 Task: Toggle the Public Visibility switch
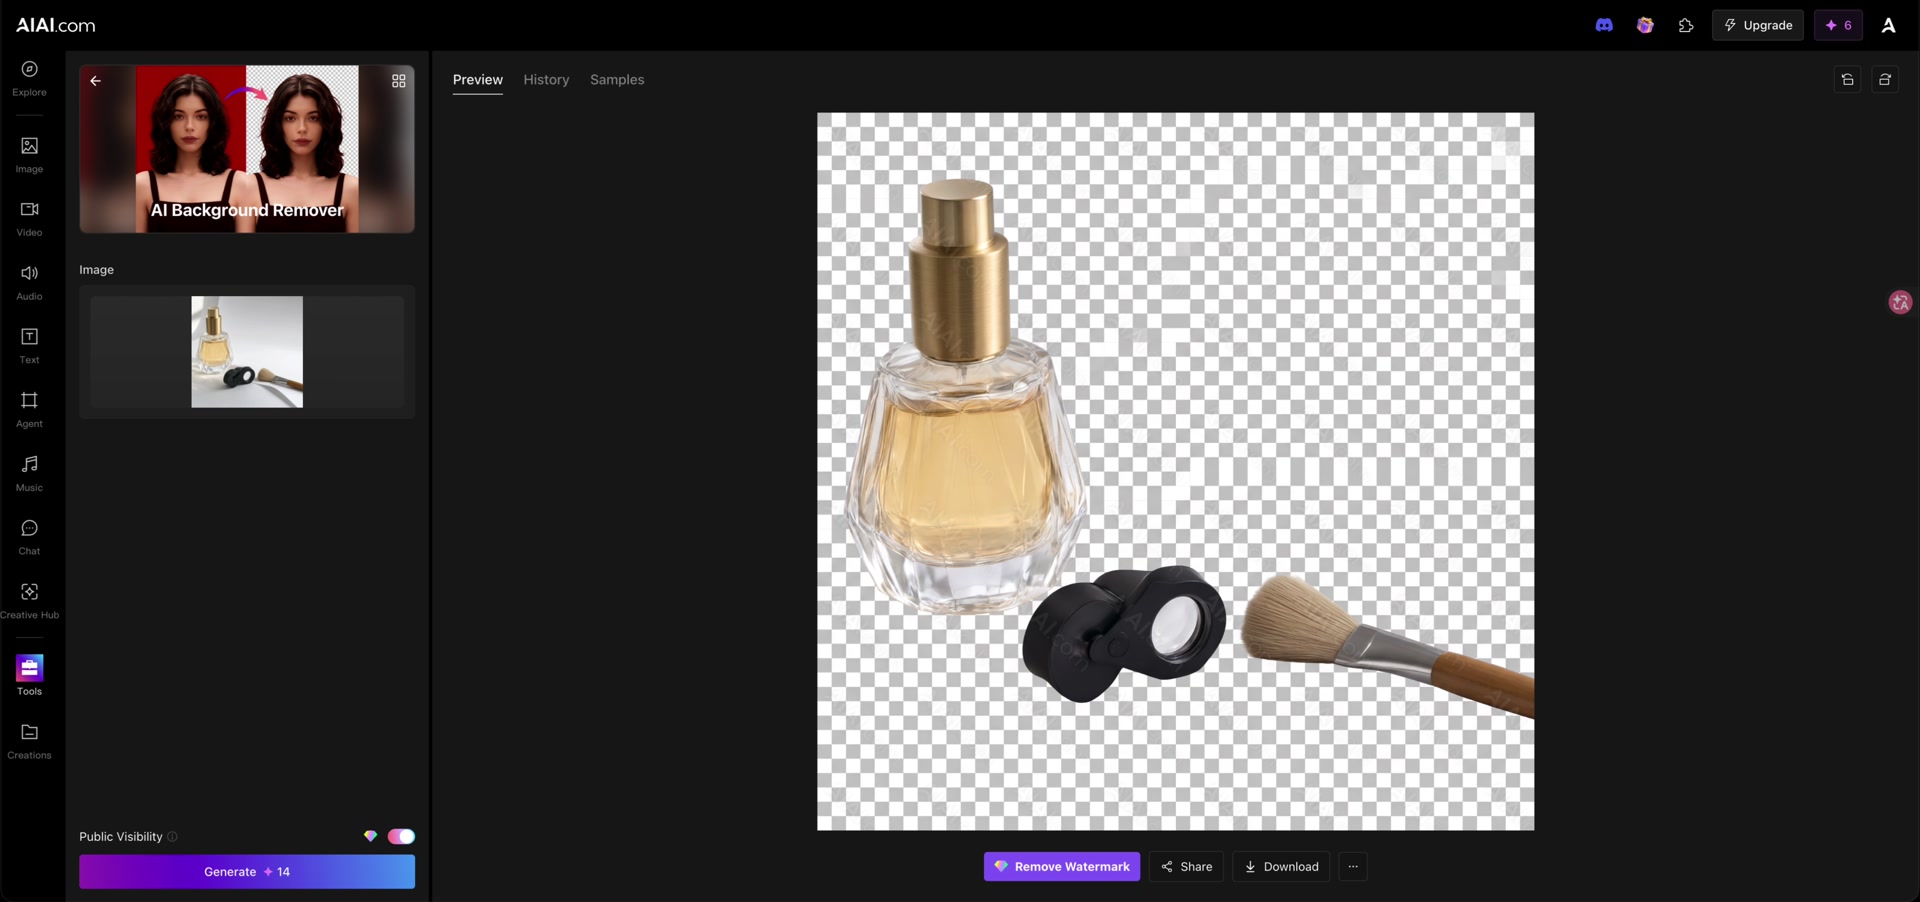pyautogui.click(x=401, y=836)
